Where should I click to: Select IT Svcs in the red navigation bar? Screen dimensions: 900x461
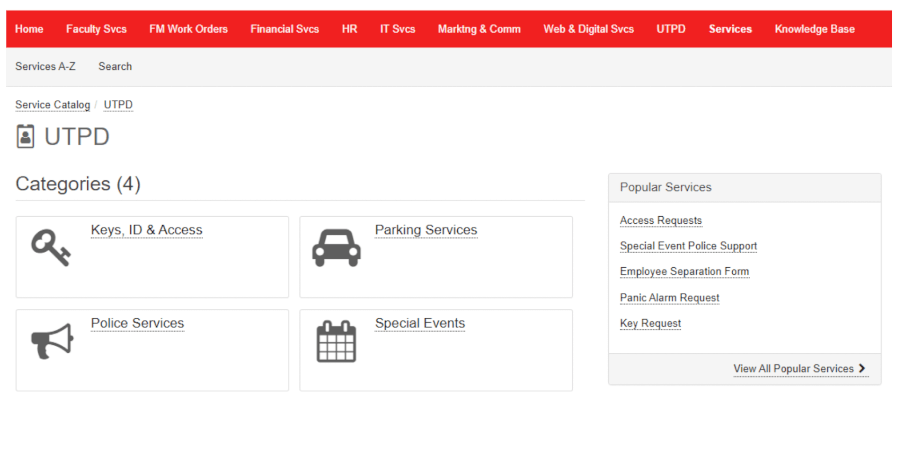pos(397,29)
